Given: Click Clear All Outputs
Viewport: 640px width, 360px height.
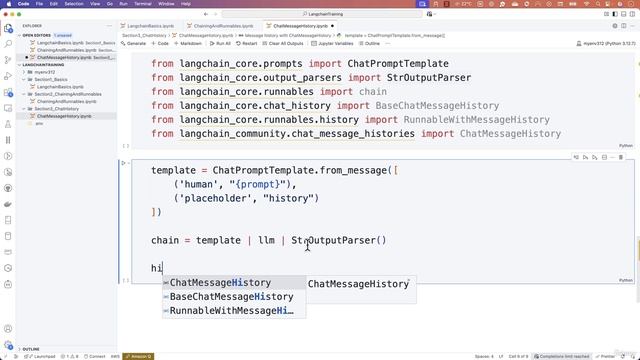Looking at the screenshot, I should pyautogui.click(x=283, y=43).
